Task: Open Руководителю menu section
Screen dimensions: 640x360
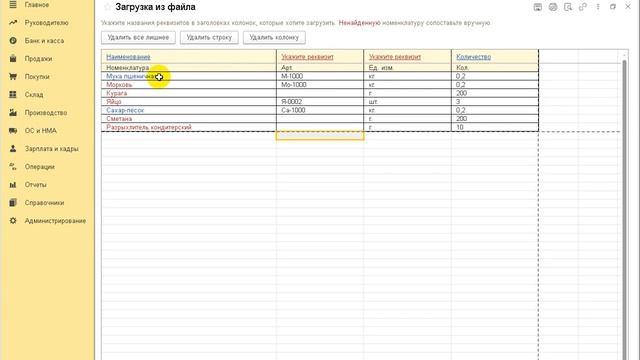Action: coord(47,22)
